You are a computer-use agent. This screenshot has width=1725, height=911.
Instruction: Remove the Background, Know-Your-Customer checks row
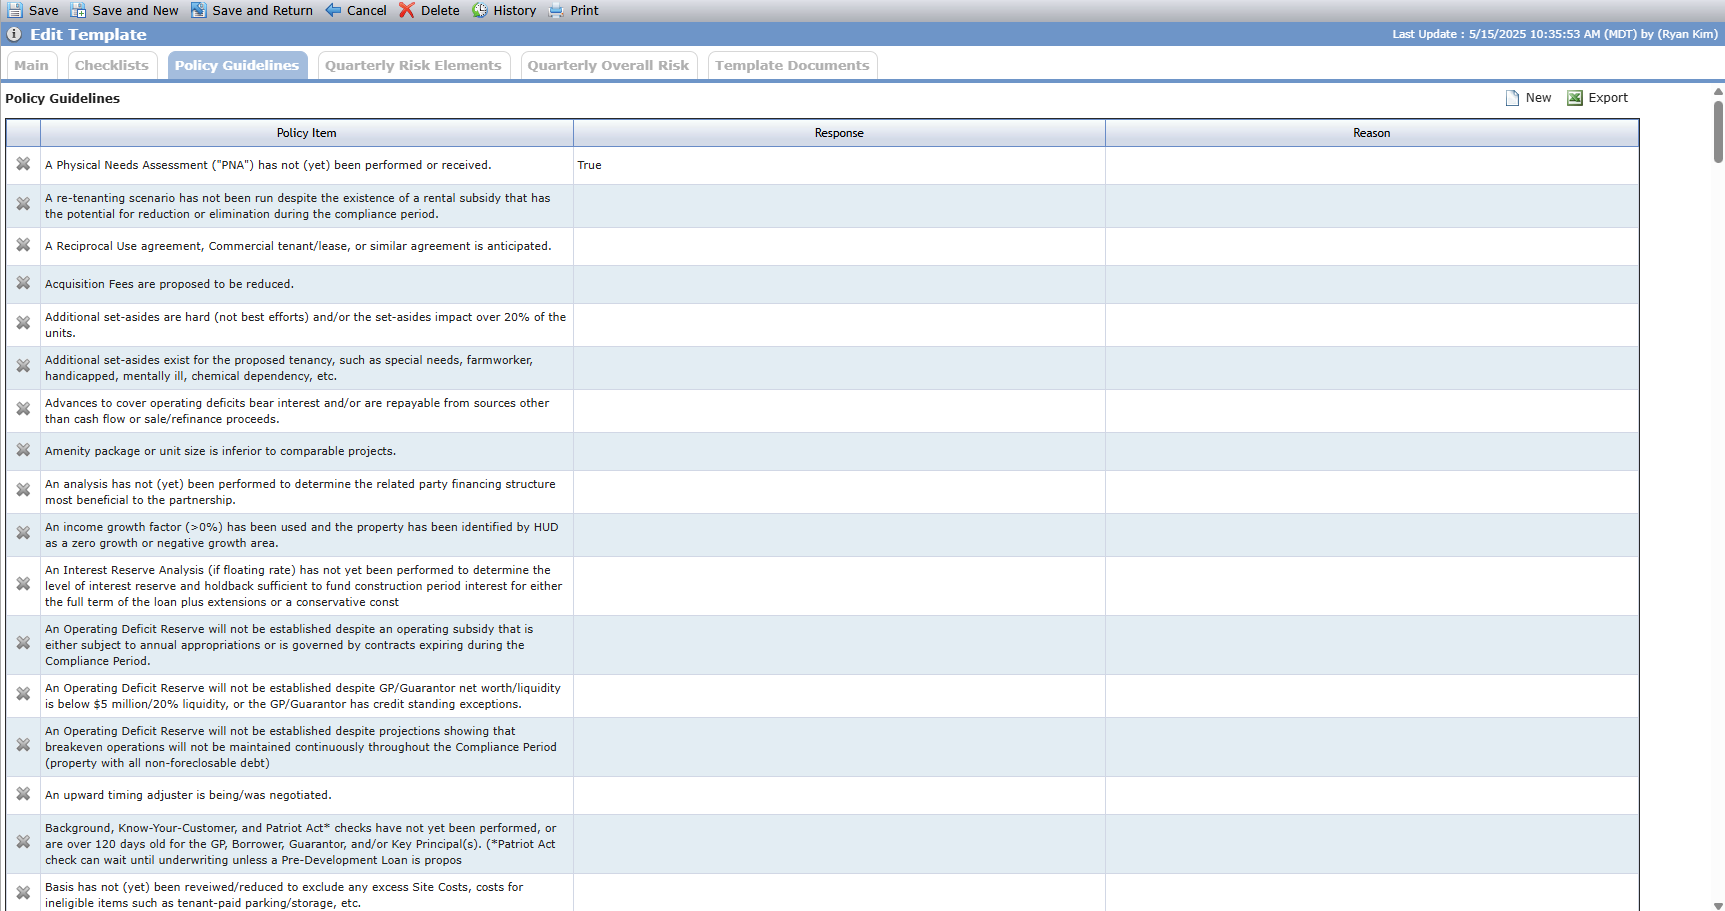[x=23, y=842]
